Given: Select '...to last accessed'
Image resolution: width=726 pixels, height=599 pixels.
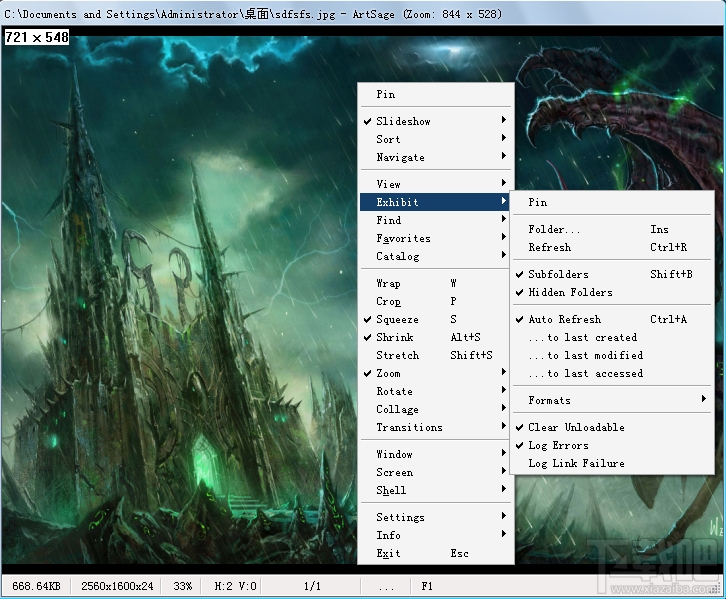Looking at the screenshot, I should [612, 373].
